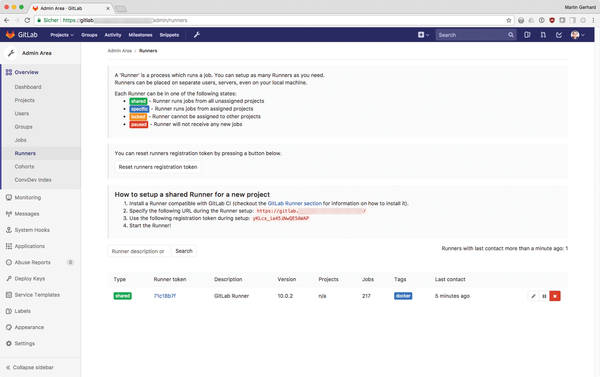The image size is (600, 377).
Task: Open the Chrome three-dot menu
Action: 593,20
